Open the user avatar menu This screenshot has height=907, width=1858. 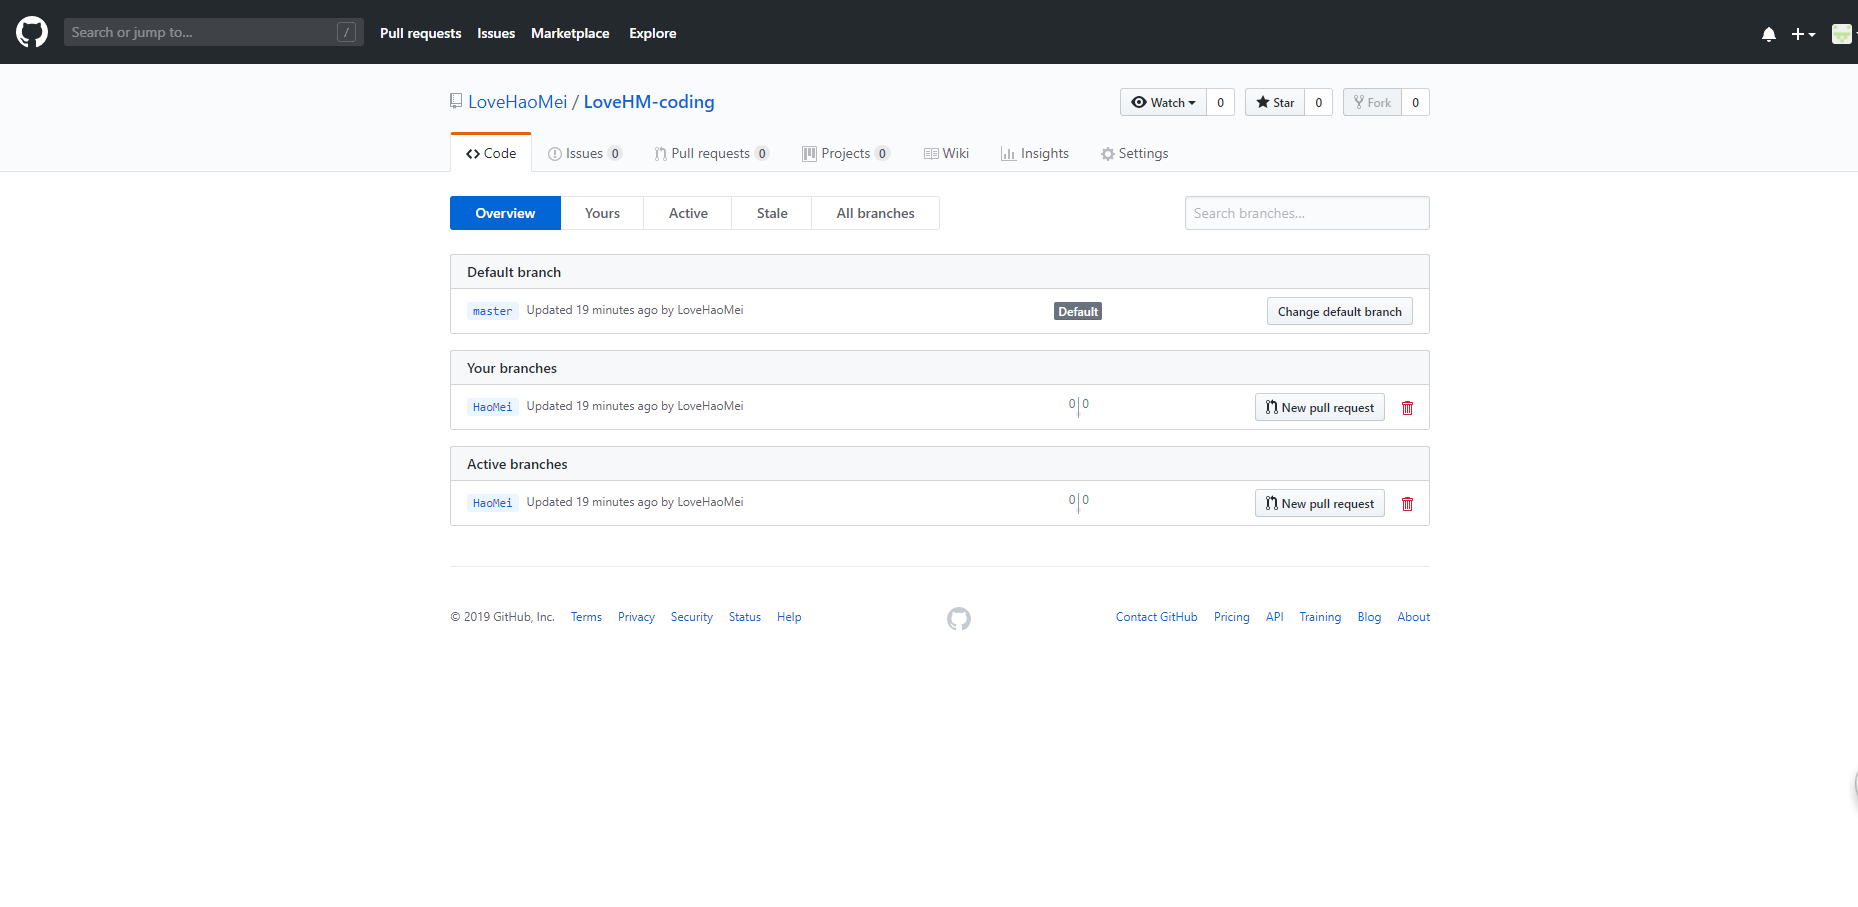coord(1842,34)
